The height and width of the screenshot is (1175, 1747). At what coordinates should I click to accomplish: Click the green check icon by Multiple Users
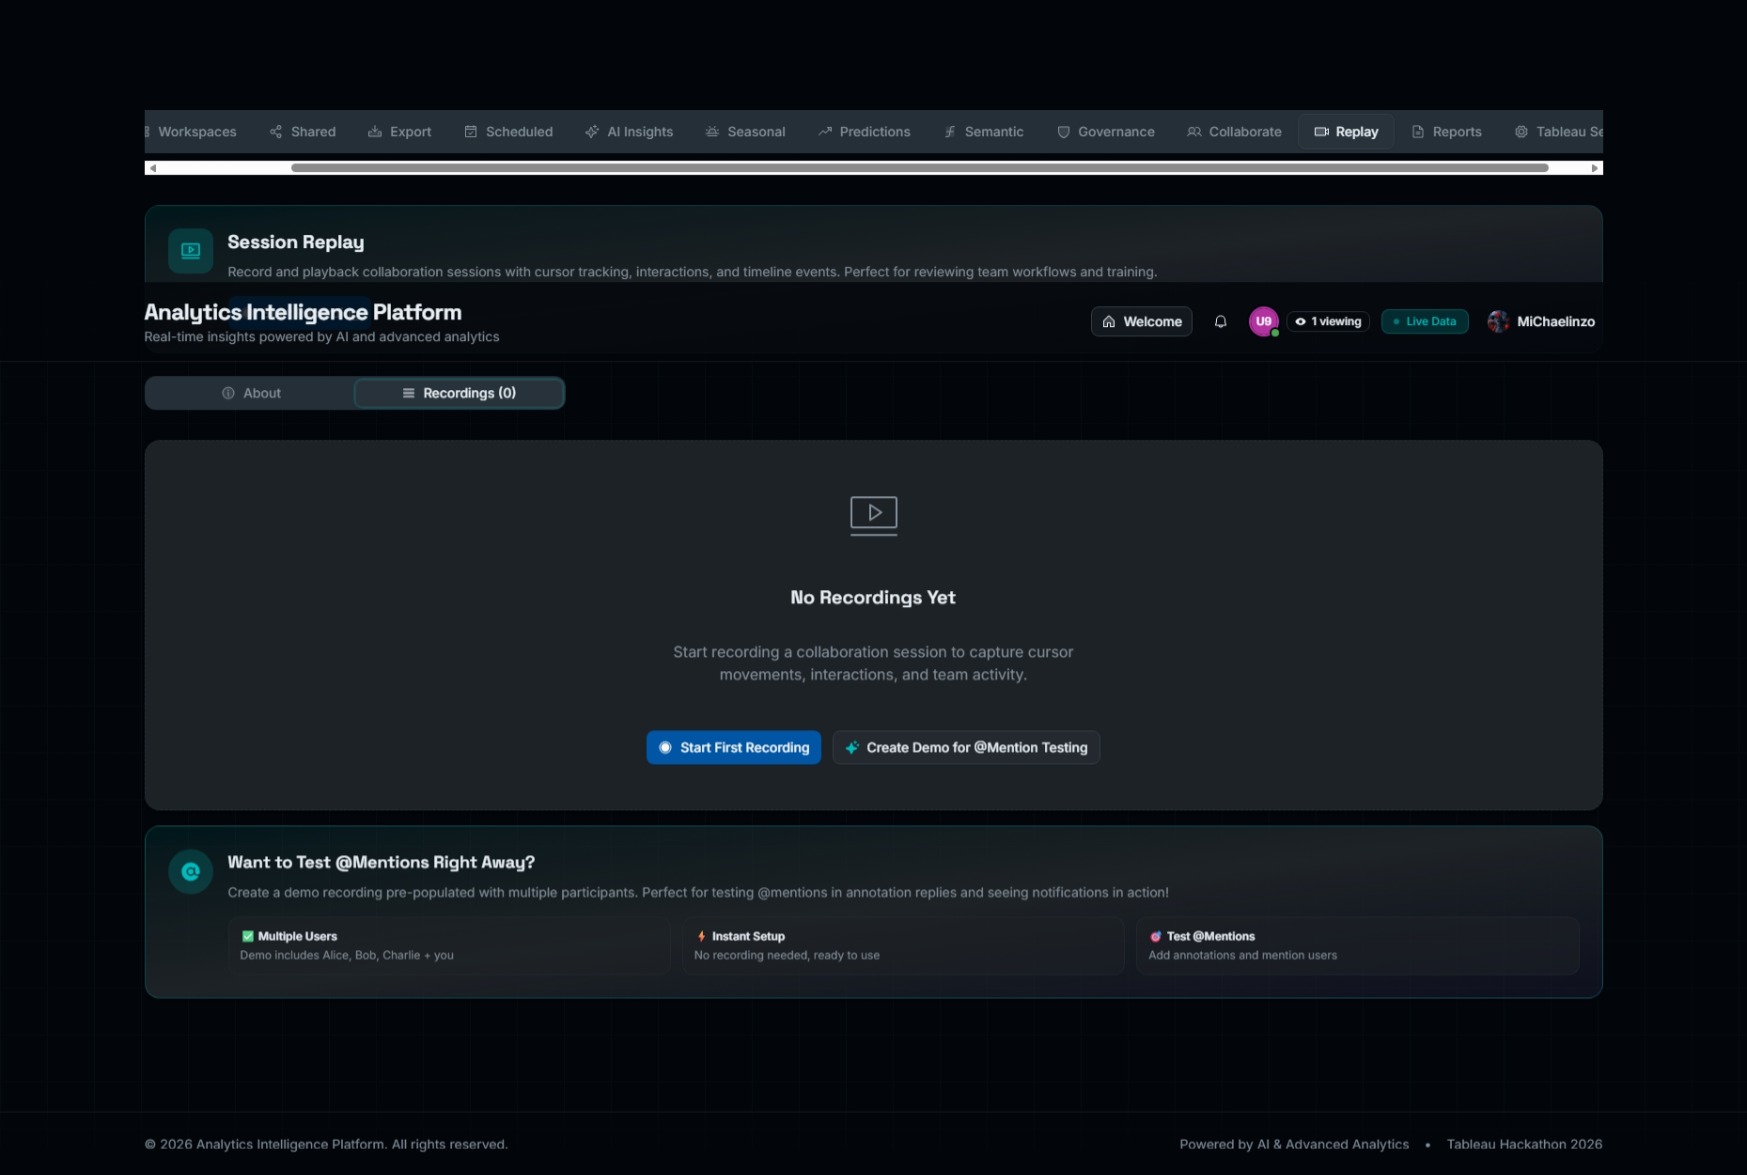247,937
